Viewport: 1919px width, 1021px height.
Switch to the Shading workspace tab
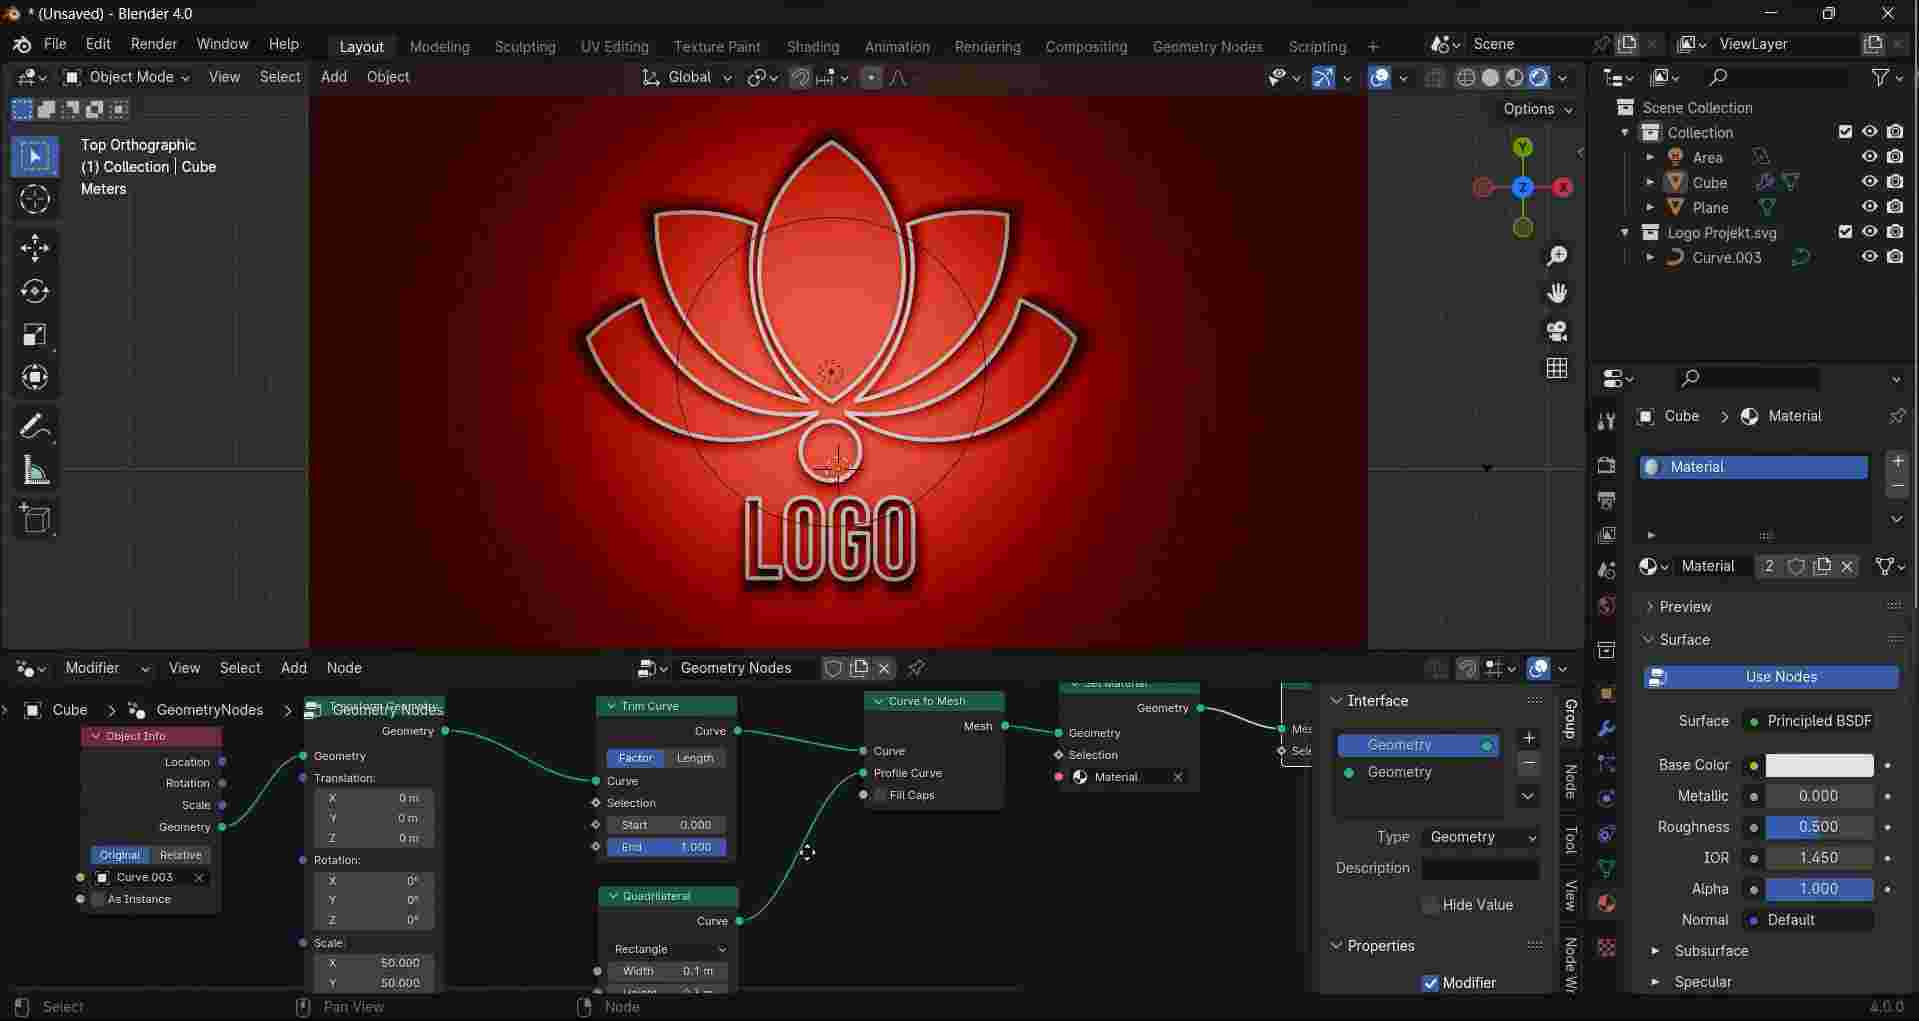tap(813, 46)
